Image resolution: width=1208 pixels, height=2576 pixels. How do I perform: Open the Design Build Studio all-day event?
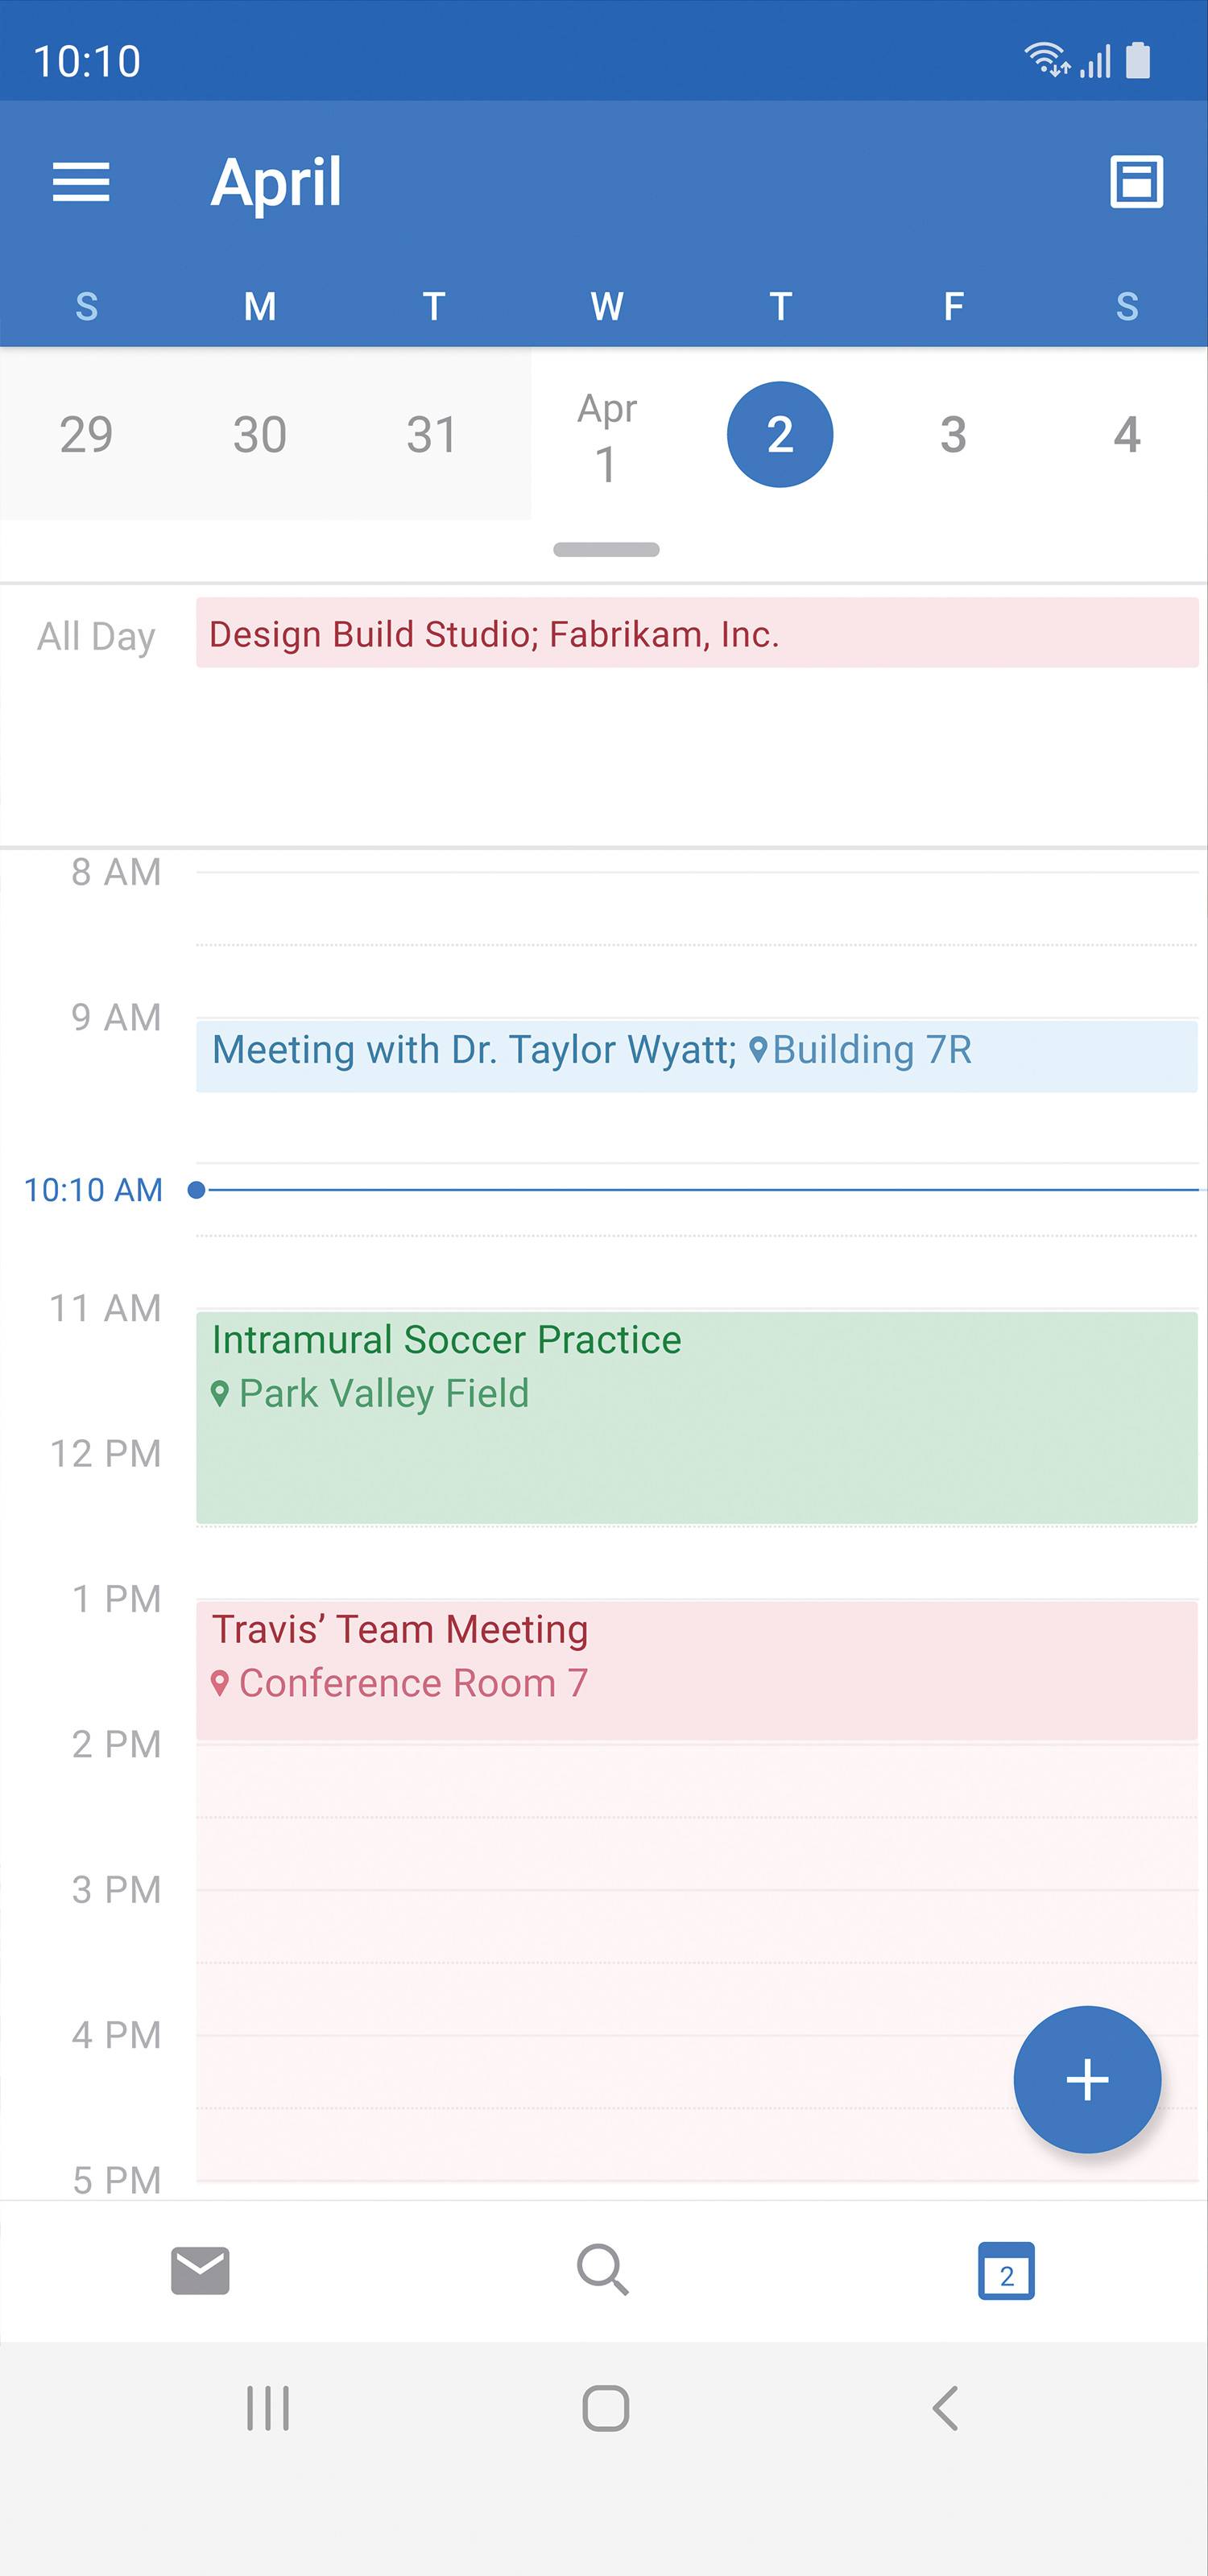(696, 634)
